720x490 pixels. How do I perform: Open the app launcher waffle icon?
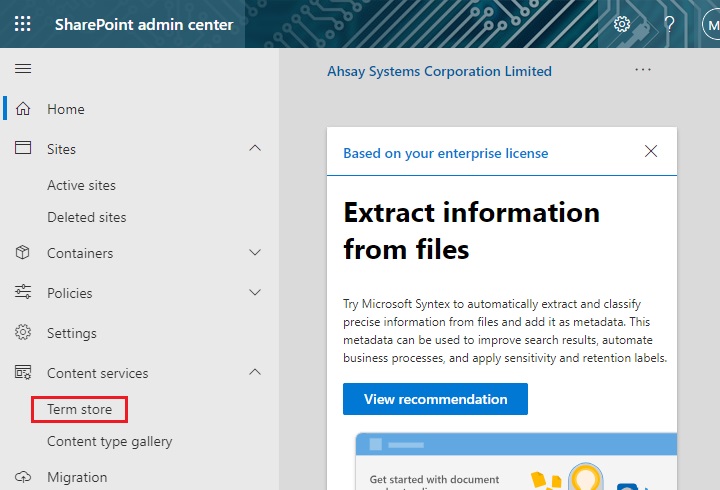point(22,24)
